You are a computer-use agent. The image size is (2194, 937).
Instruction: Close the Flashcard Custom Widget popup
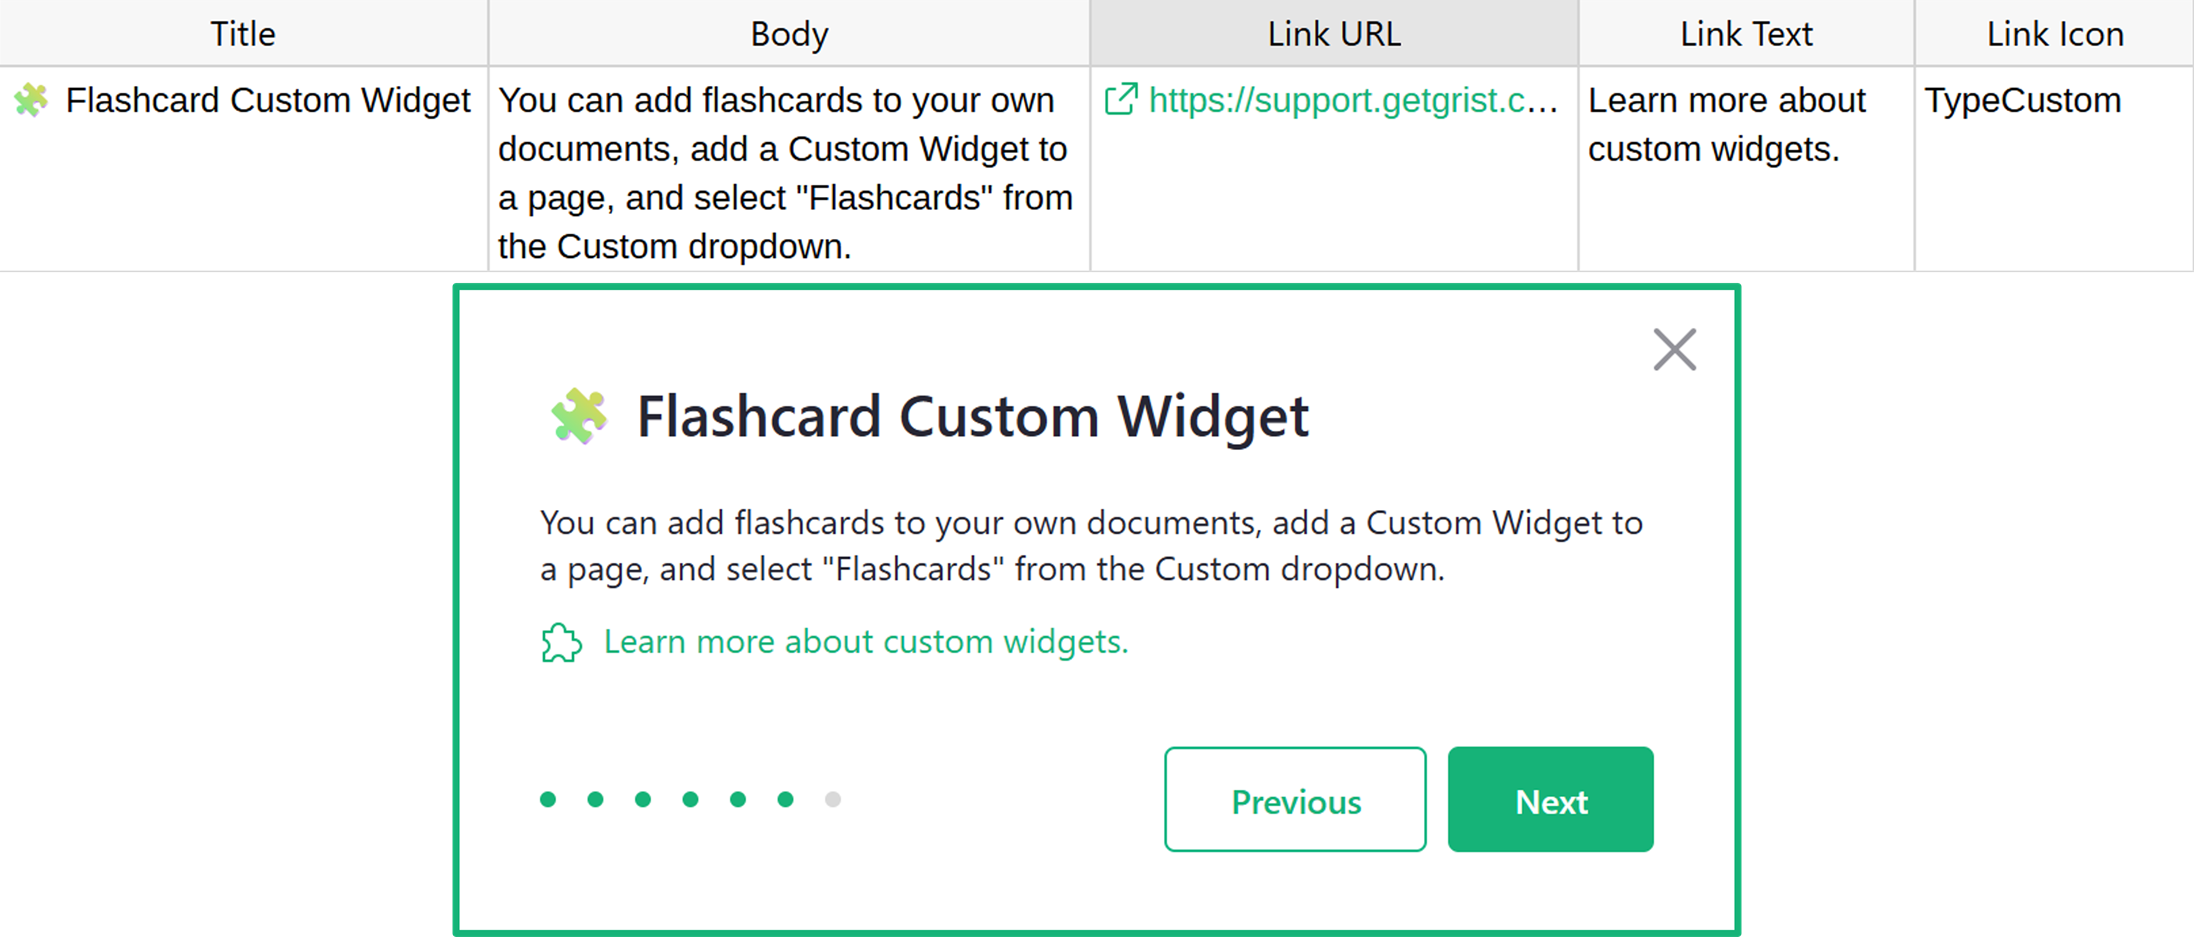(x=1674, y=350)
